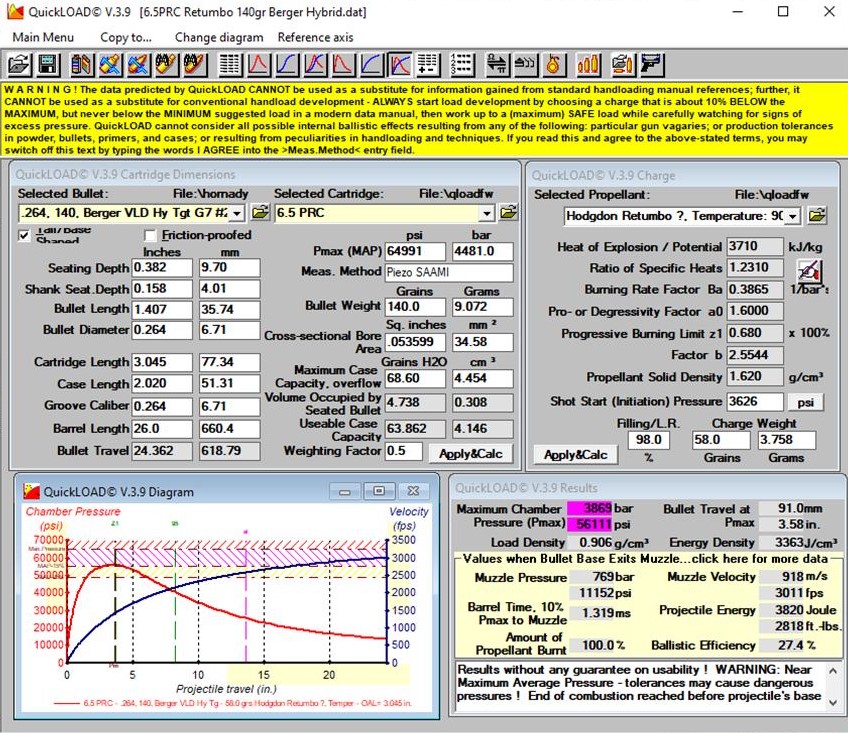Click the Charge Weight grains field 58.0

click(721, 440)
